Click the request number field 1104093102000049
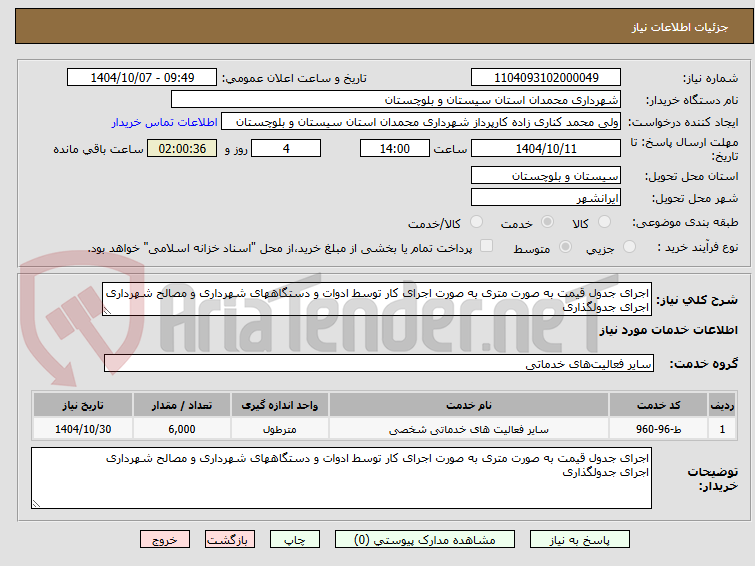The width and height of the screenshot is (755, 566). pos(546,78)
